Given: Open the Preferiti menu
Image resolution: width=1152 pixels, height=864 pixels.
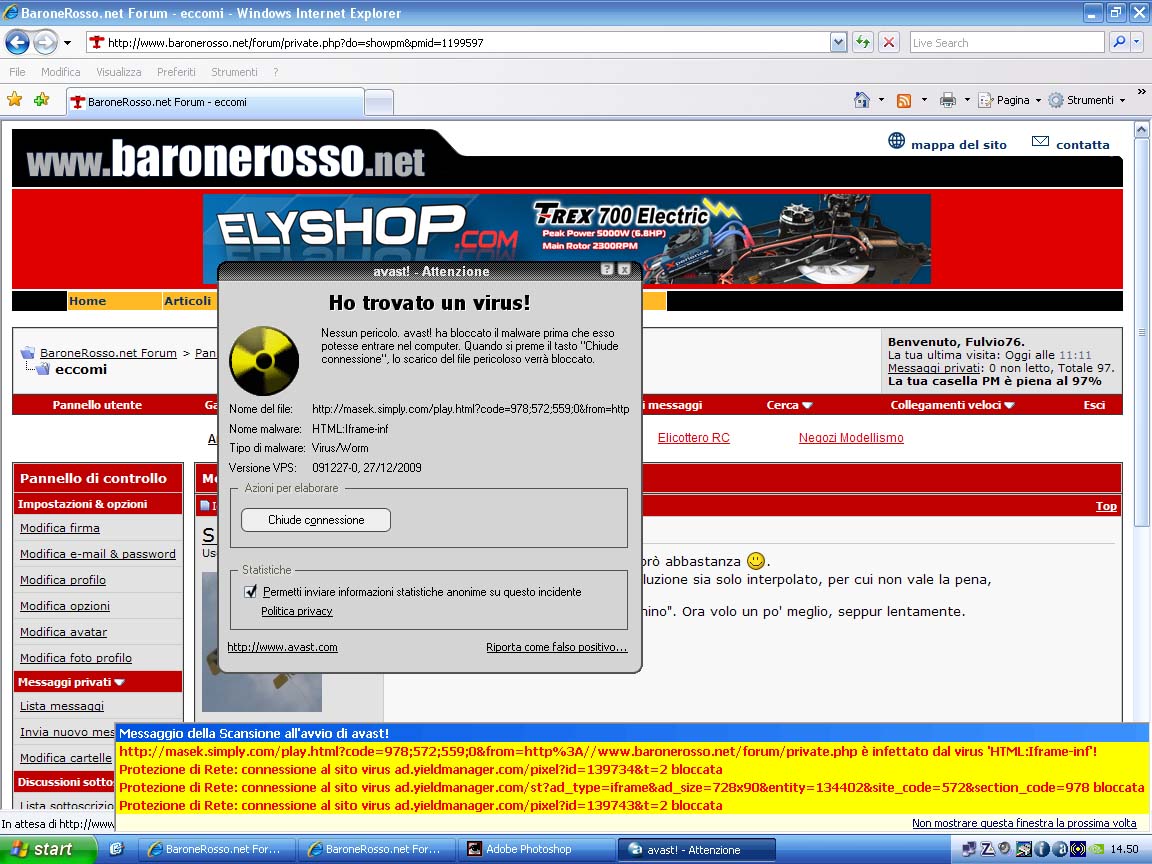Looking at the screenshot, I should 176,72.
